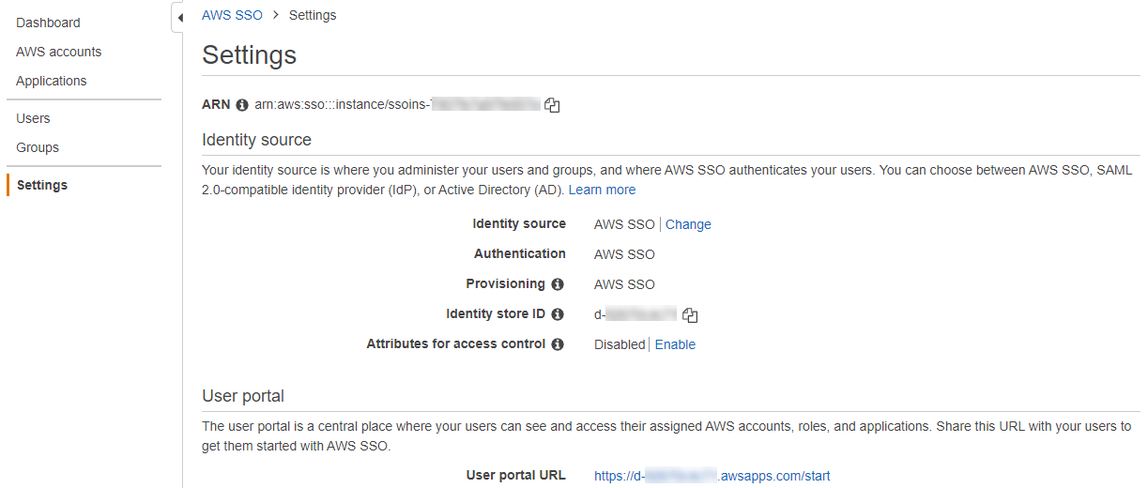Image resolution: width=1148 pixels, height=488 pixels.
Task: Show info tooltip next to ARN label
Action: tap(242, 105)
